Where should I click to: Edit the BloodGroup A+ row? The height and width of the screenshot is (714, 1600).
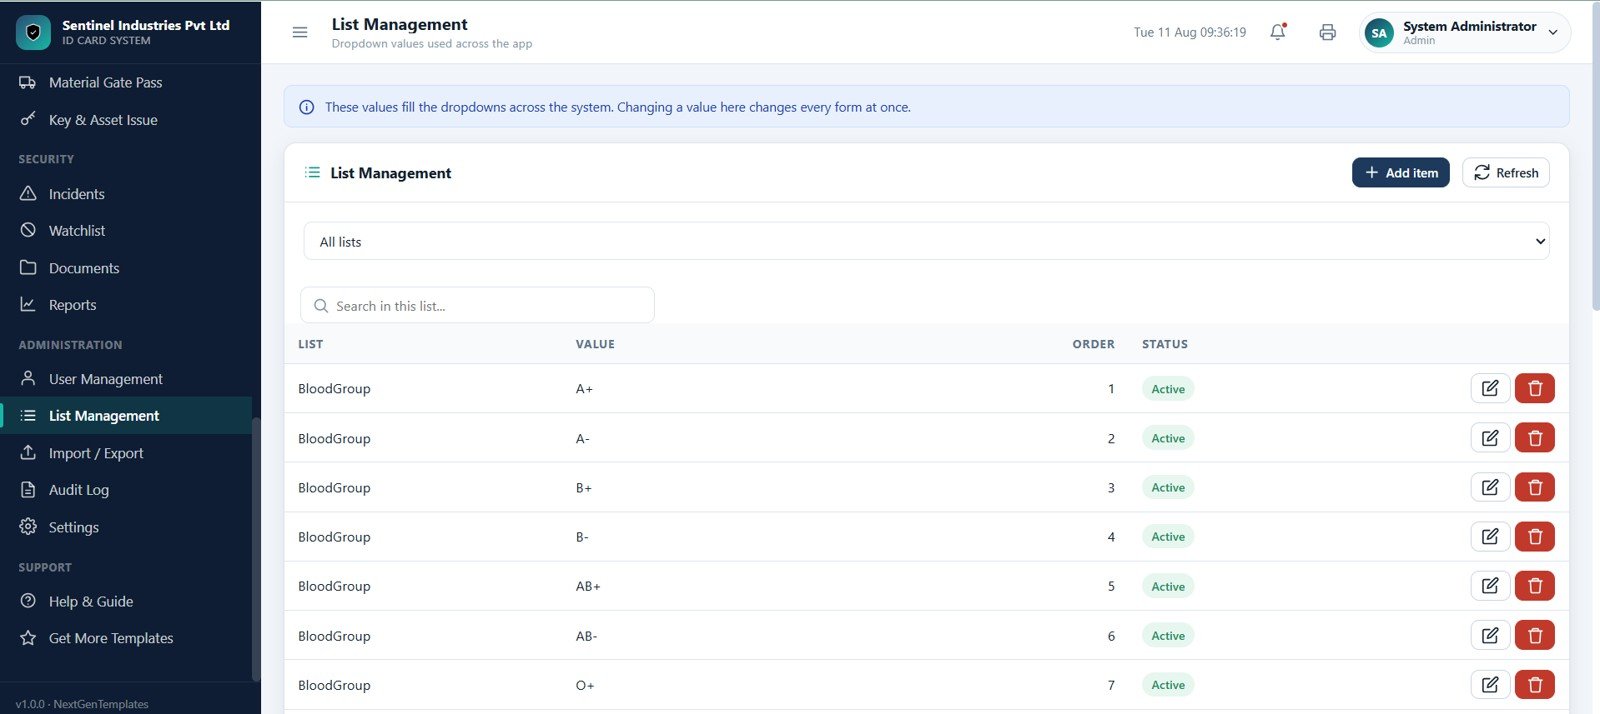(1490, 388)
